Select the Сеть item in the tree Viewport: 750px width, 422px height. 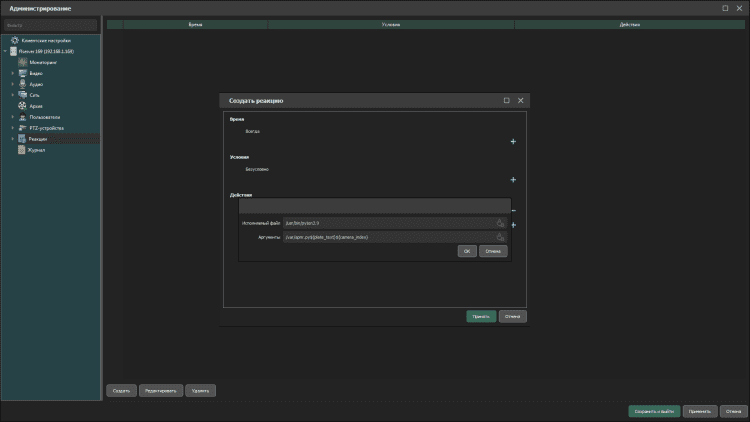[34, 95]
